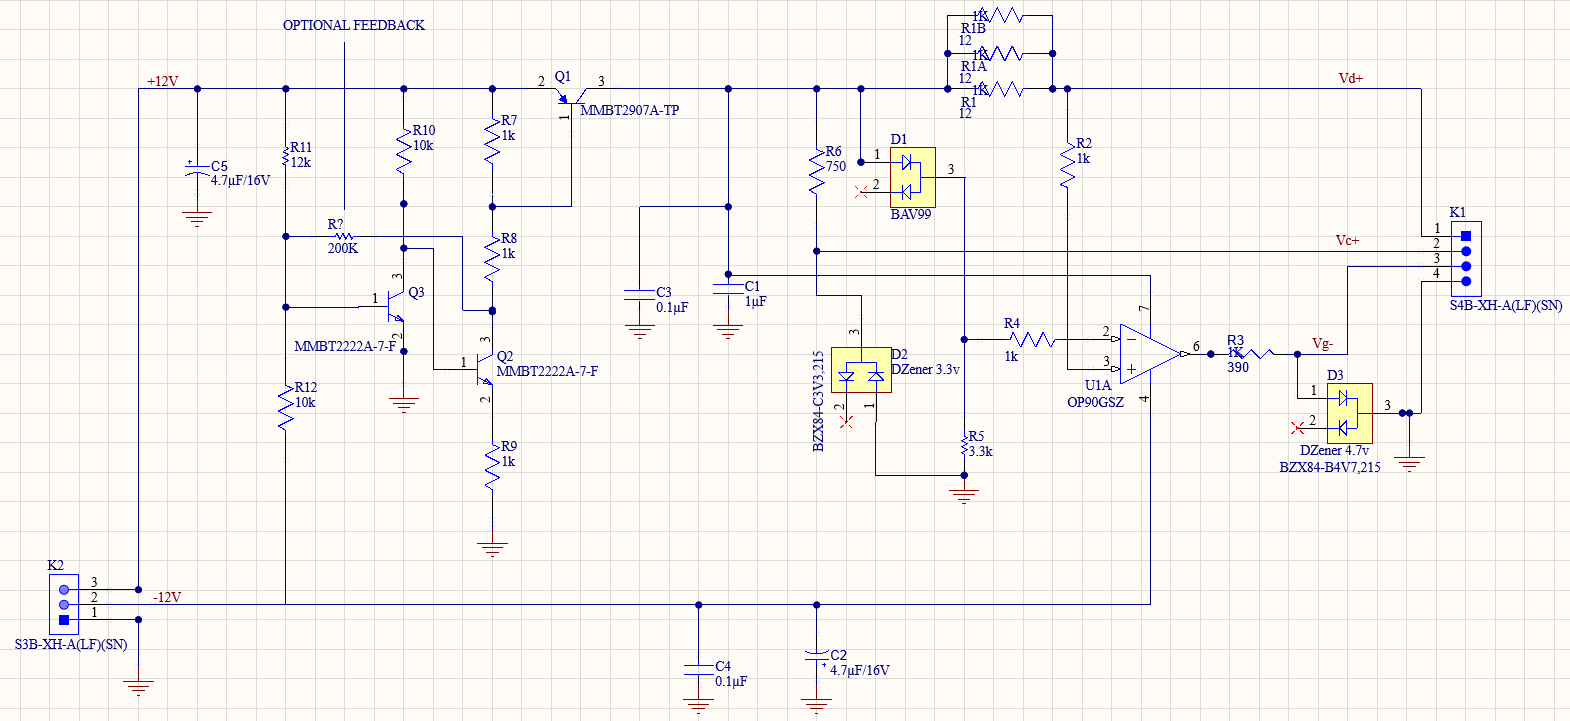1570x721 pixels.
Task: Click the 4.7µF/16V value beside C2
Action: (859, 670)
